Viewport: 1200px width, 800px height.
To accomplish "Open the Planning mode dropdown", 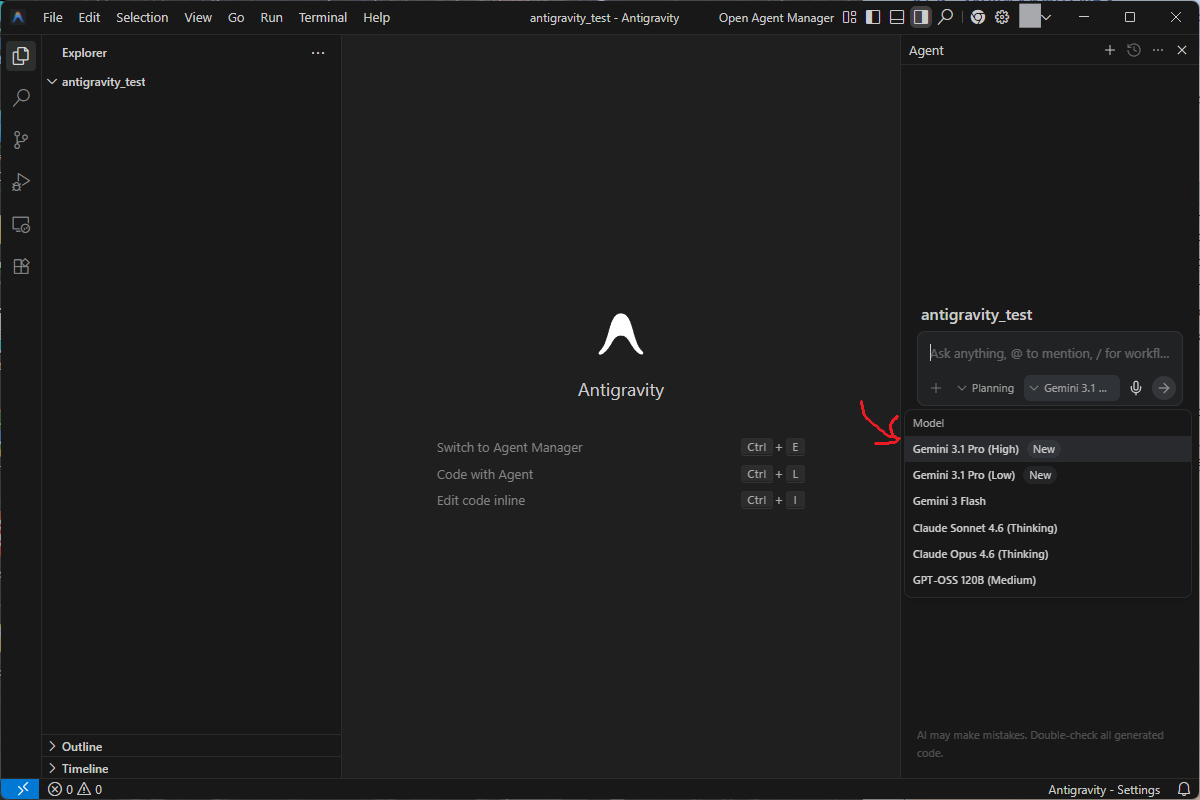I will 986,388.
